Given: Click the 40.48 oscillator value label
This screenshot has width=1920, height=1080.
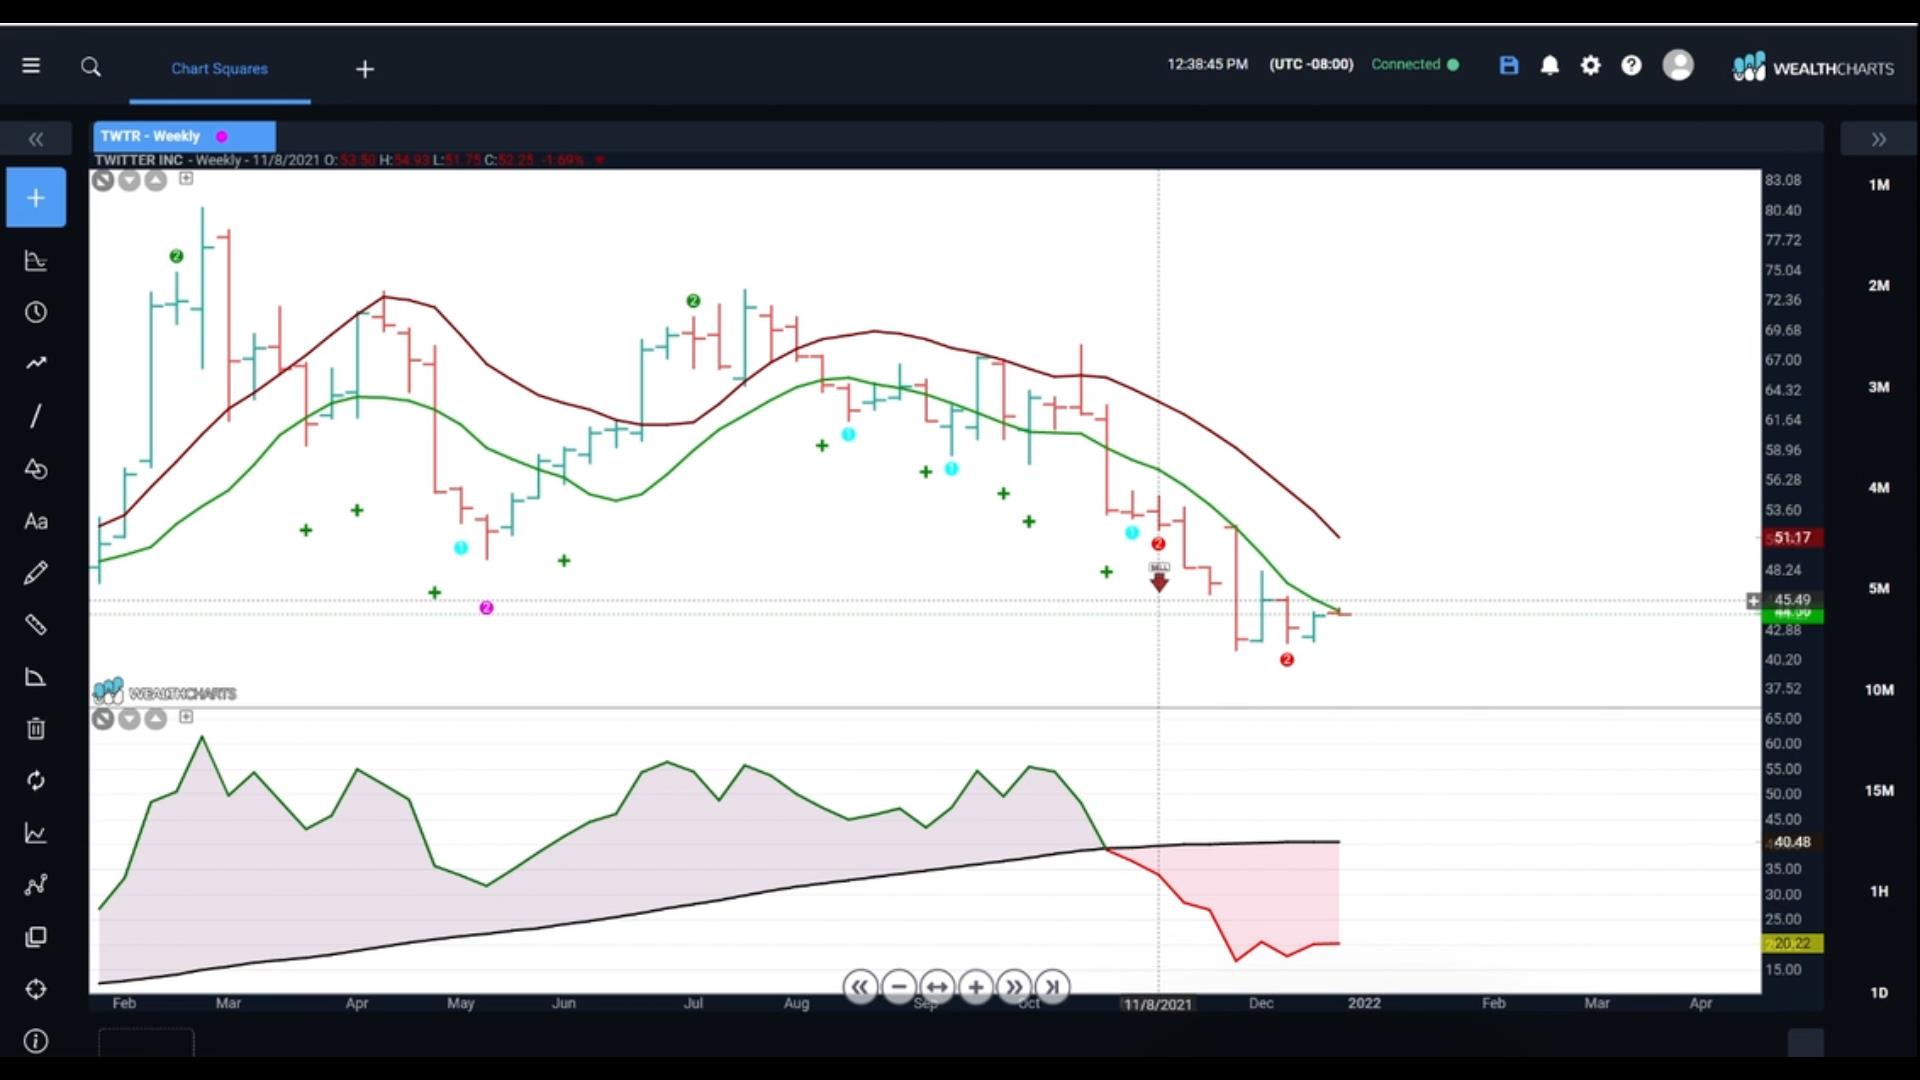Looking at the screenshot, I should [1792, 843].
